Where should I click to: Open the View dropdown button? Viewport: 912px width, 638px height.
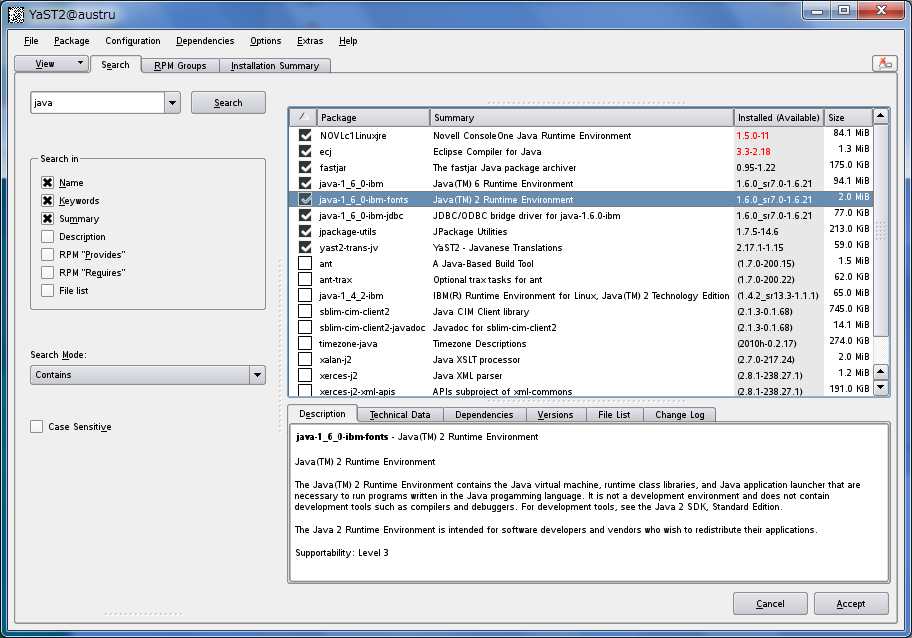52,63
